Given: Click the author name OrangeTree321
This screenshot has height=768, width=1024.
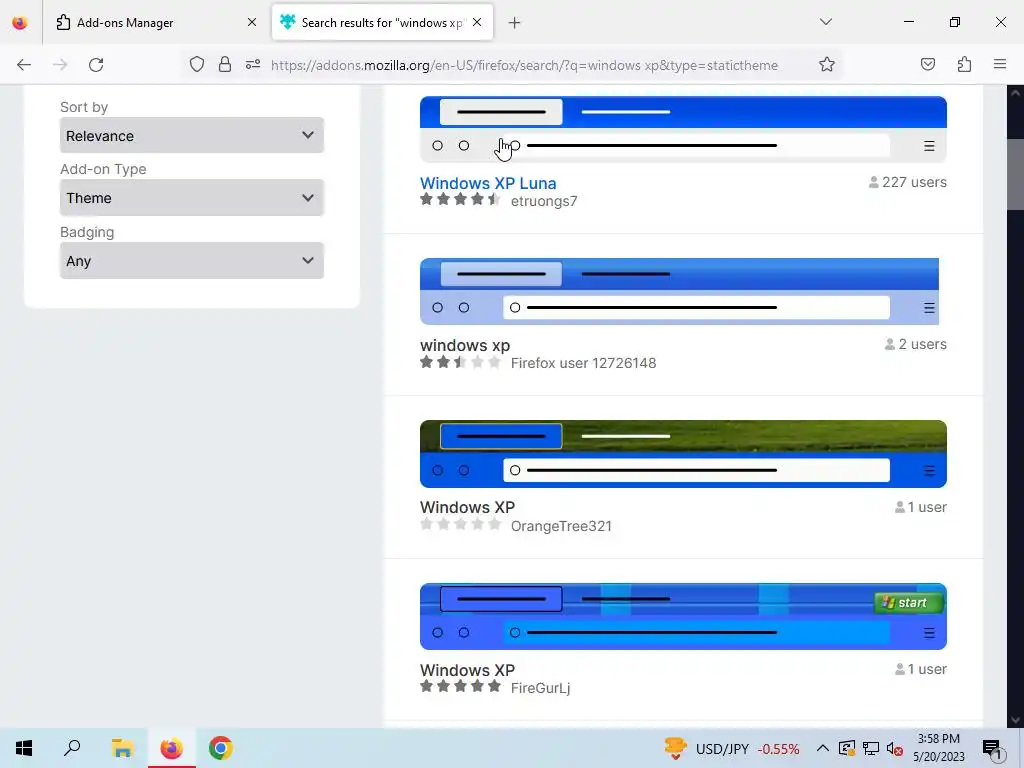Looking at the screenshot, I should pyautogui.click(x=561, y=526).
